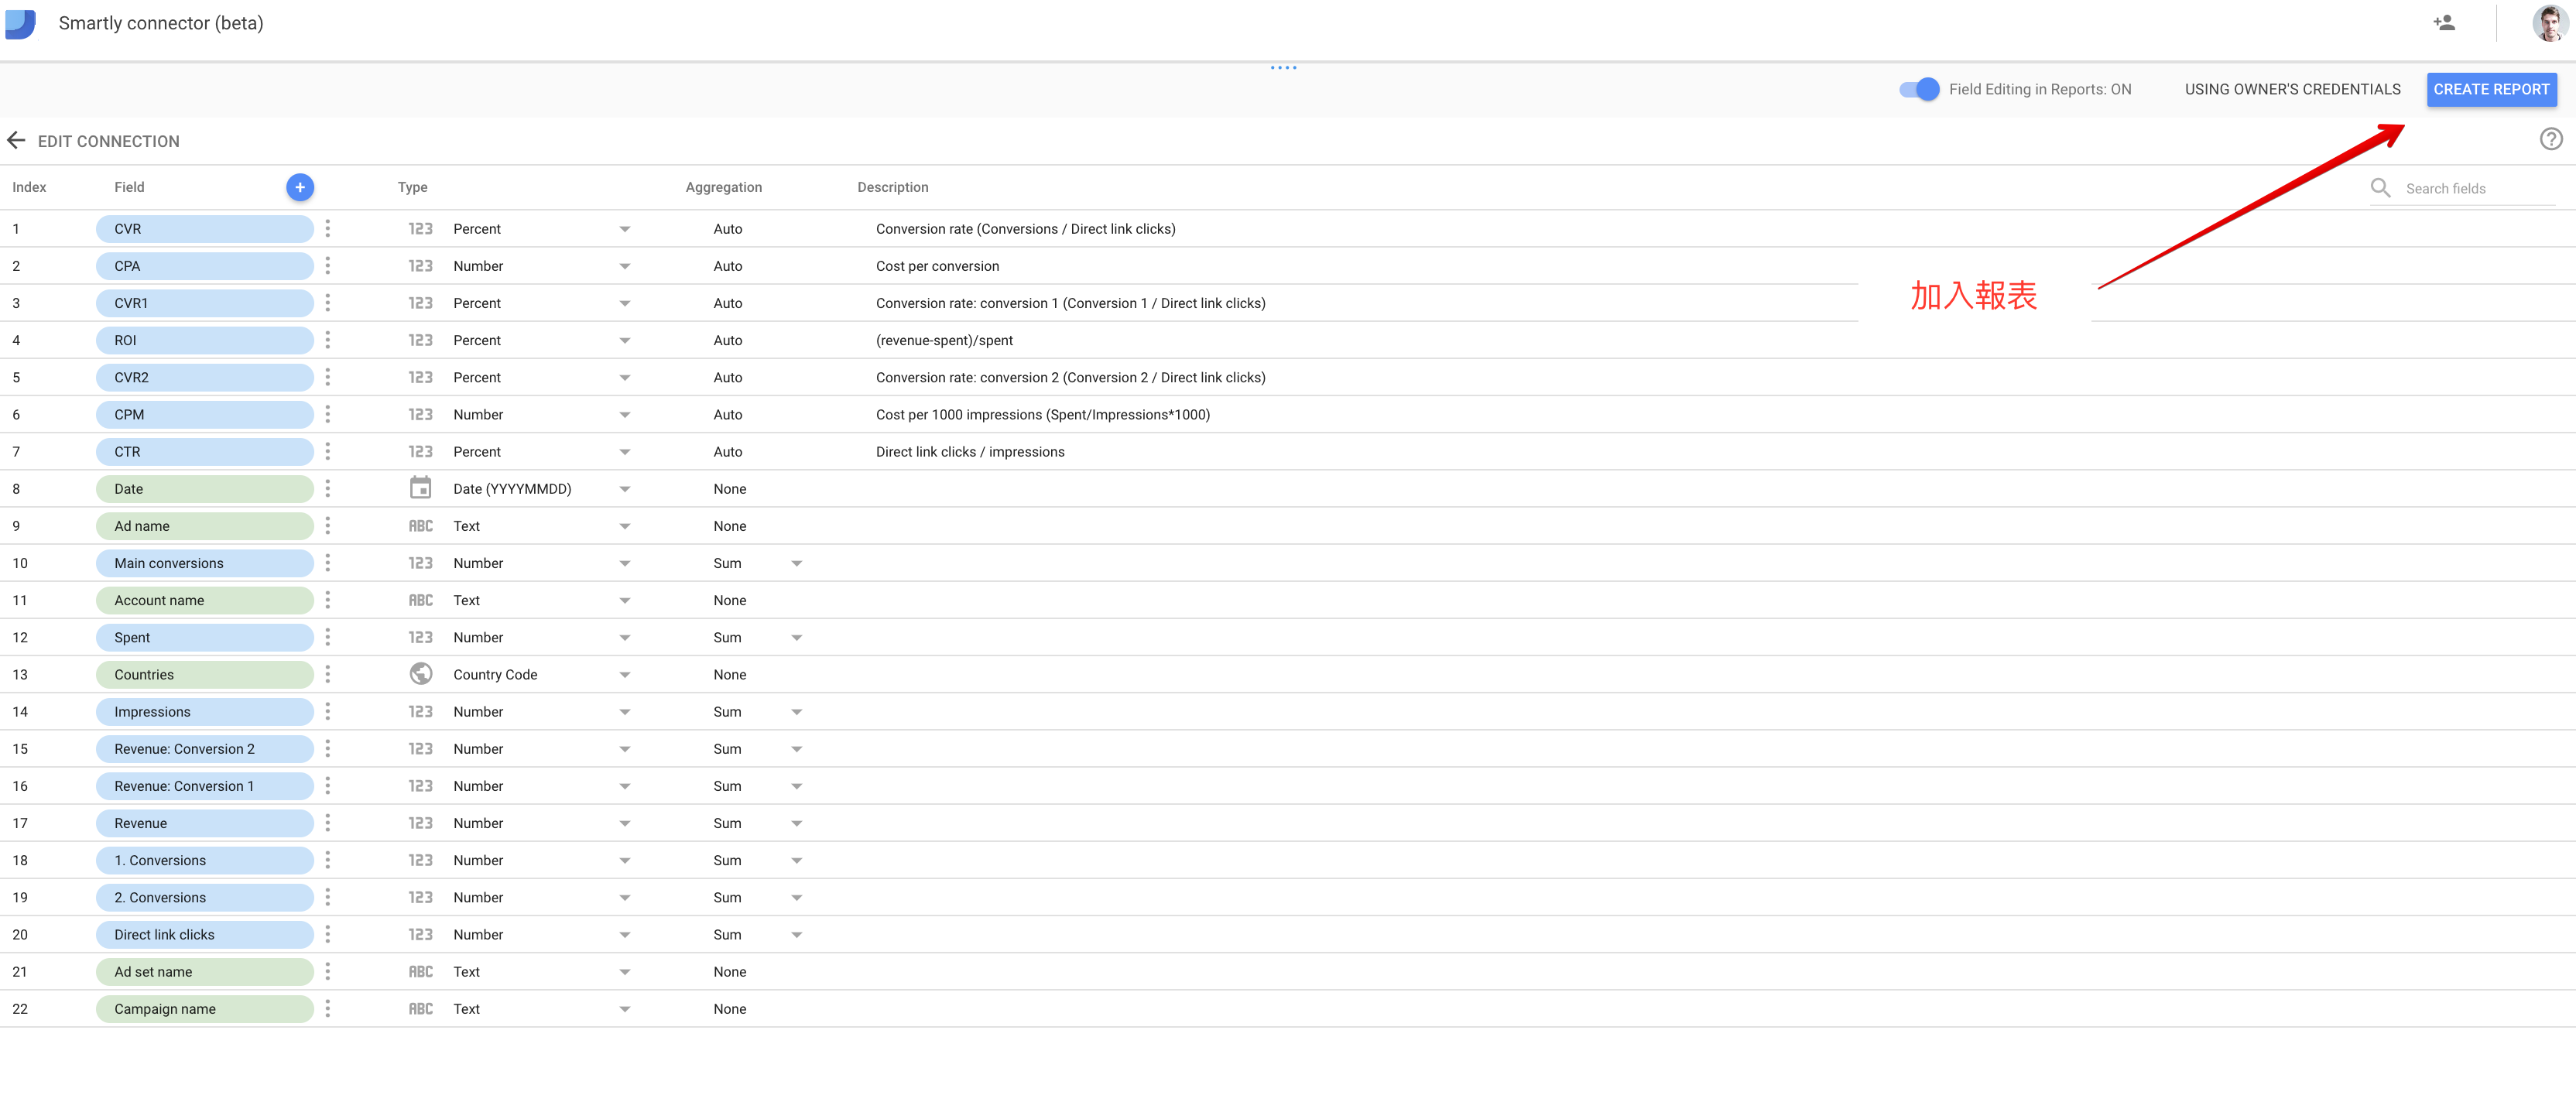
Task: Expand Type dropdown for CVR field
Action: 625,229
